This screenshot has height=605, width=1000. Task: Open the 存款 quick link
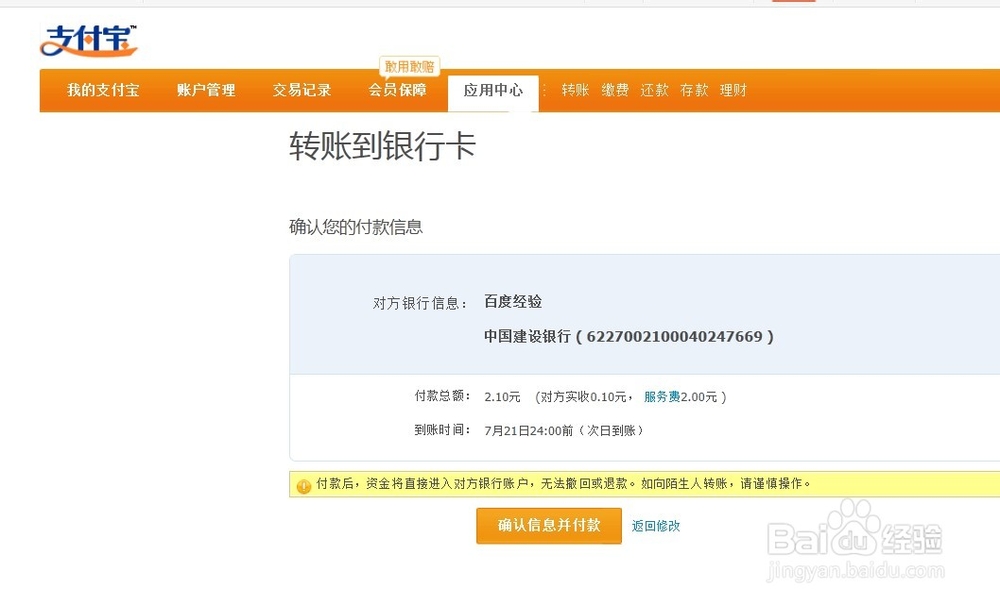[694, 90]
